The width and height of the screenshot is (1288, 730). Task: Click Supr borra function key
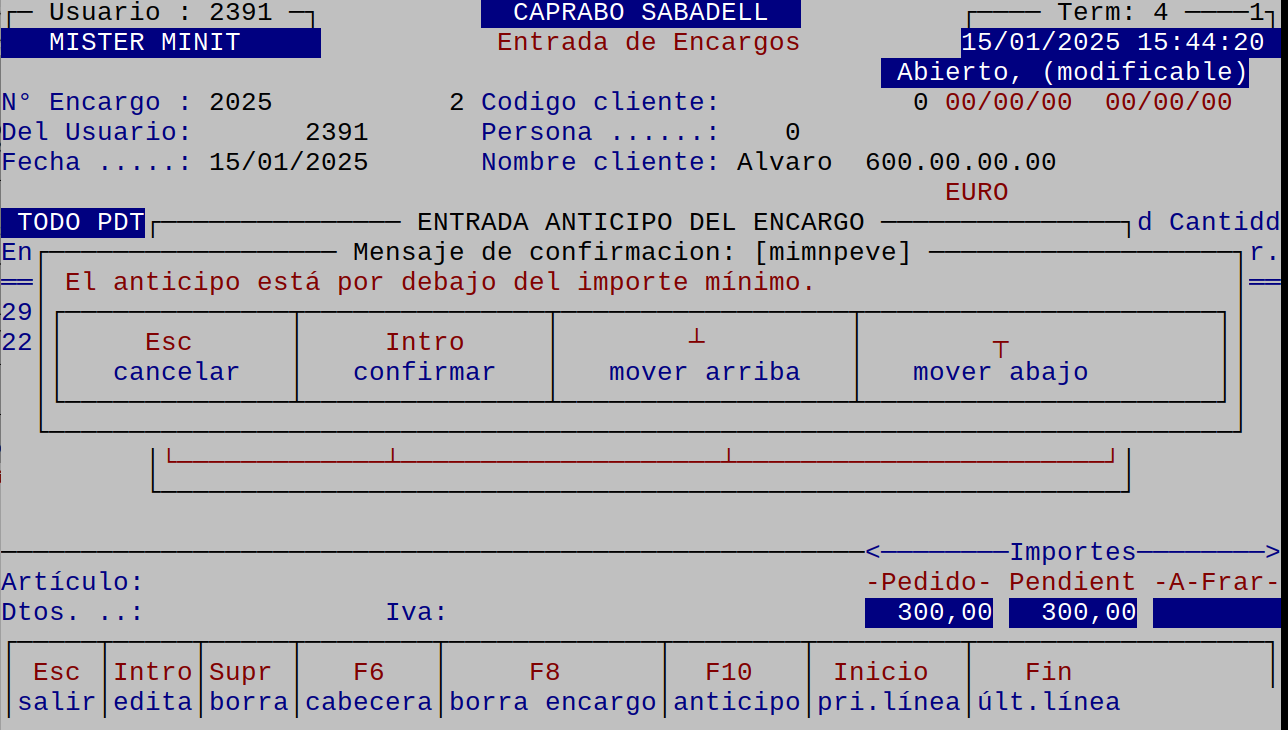248,687
